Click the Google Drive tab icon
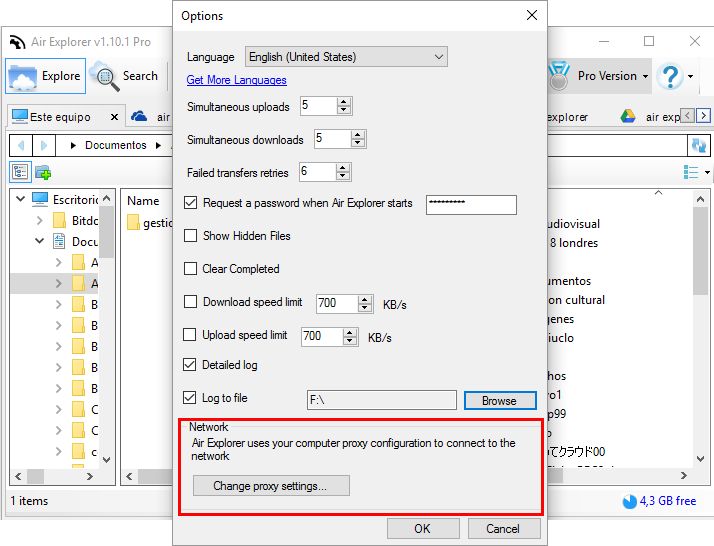Image resolution: width=714 pixels, height=546 pixels. pyautogui.click(x=628, y=117)
